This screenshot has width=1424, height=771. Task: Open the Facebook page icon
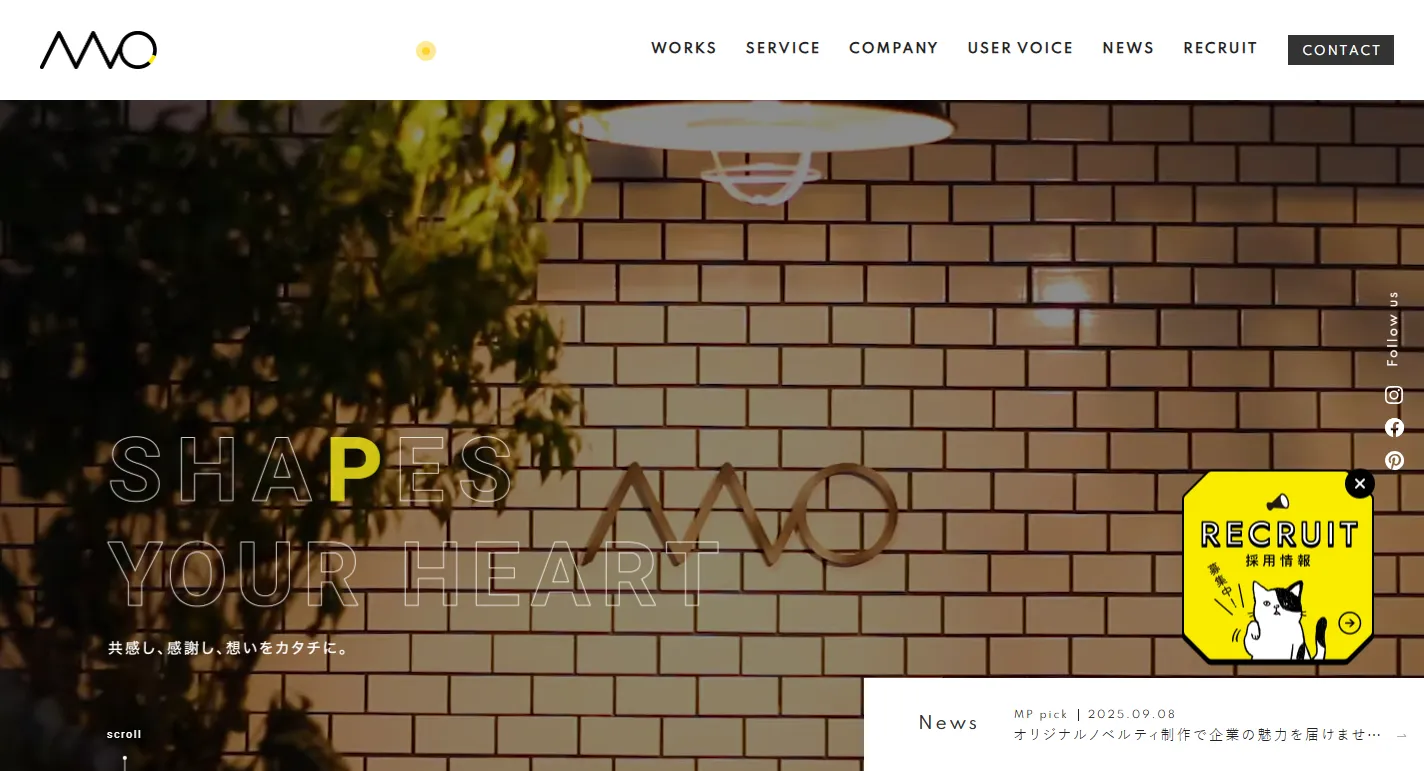(1394, 428)
